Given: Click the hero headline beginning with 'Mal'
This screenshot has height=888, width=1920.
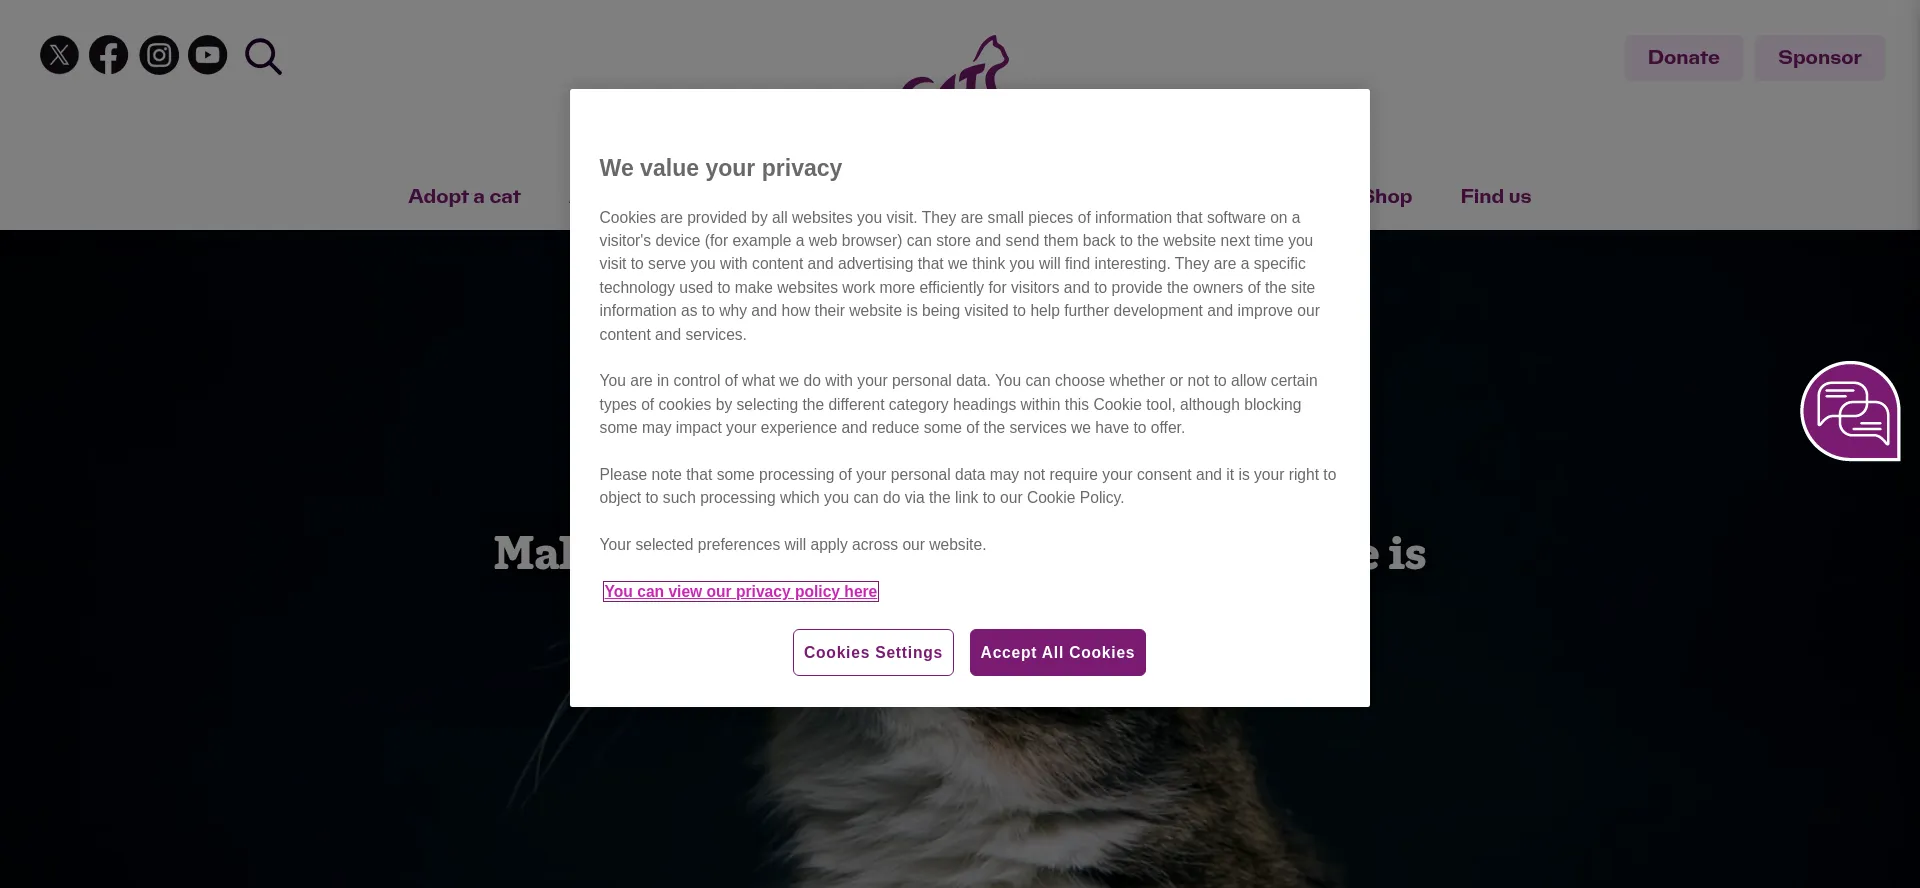Looking at the screenshot, I should [x=532, y=554].
